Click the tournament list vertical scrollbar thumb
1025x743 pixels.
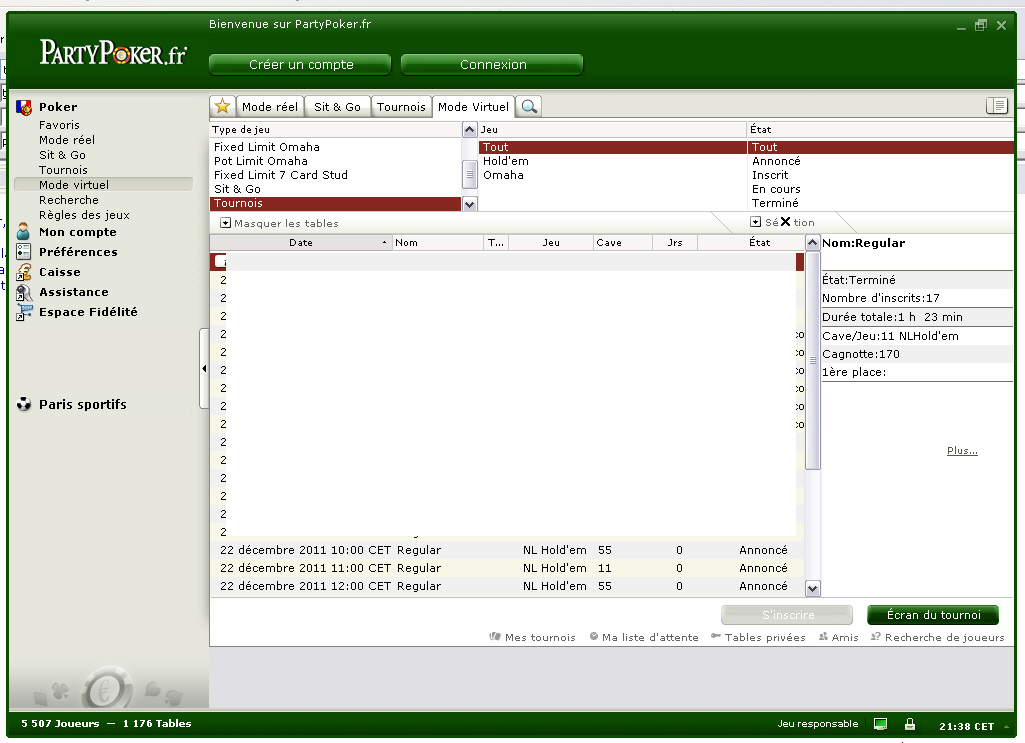(813, 361)
